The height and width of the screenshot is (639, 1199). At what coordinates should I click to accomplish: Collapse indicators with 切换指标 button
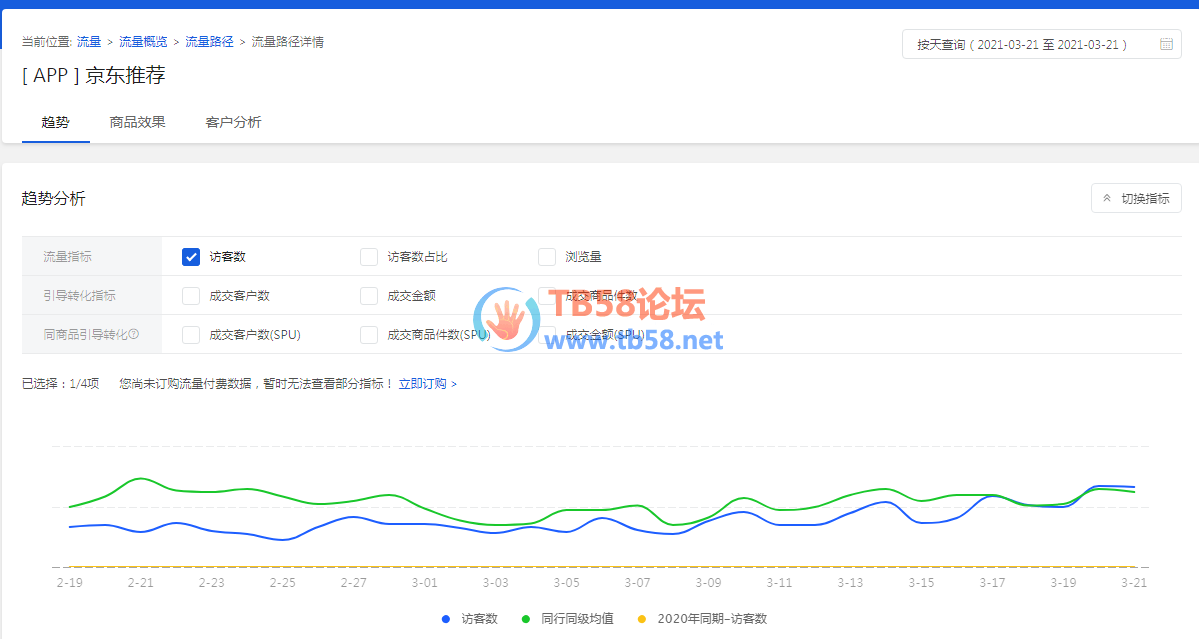(1136, 198)
